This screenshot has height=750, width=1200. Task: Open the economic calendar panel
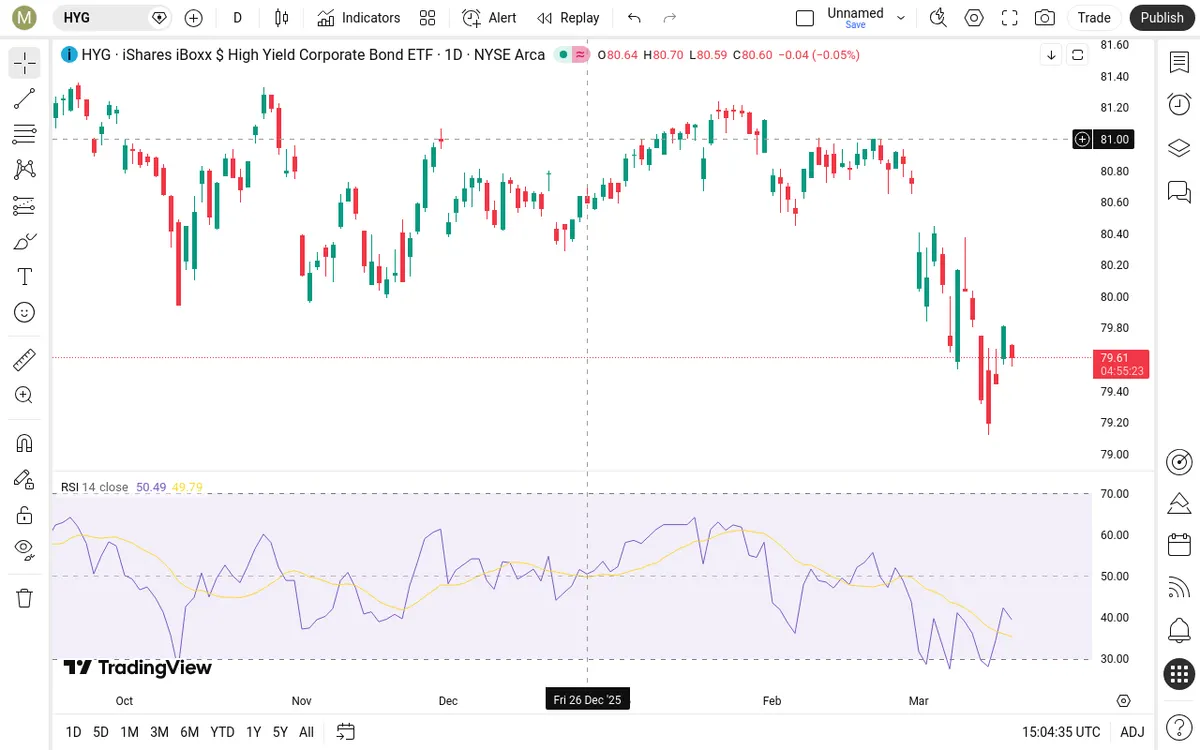(x=1179, y=545)
